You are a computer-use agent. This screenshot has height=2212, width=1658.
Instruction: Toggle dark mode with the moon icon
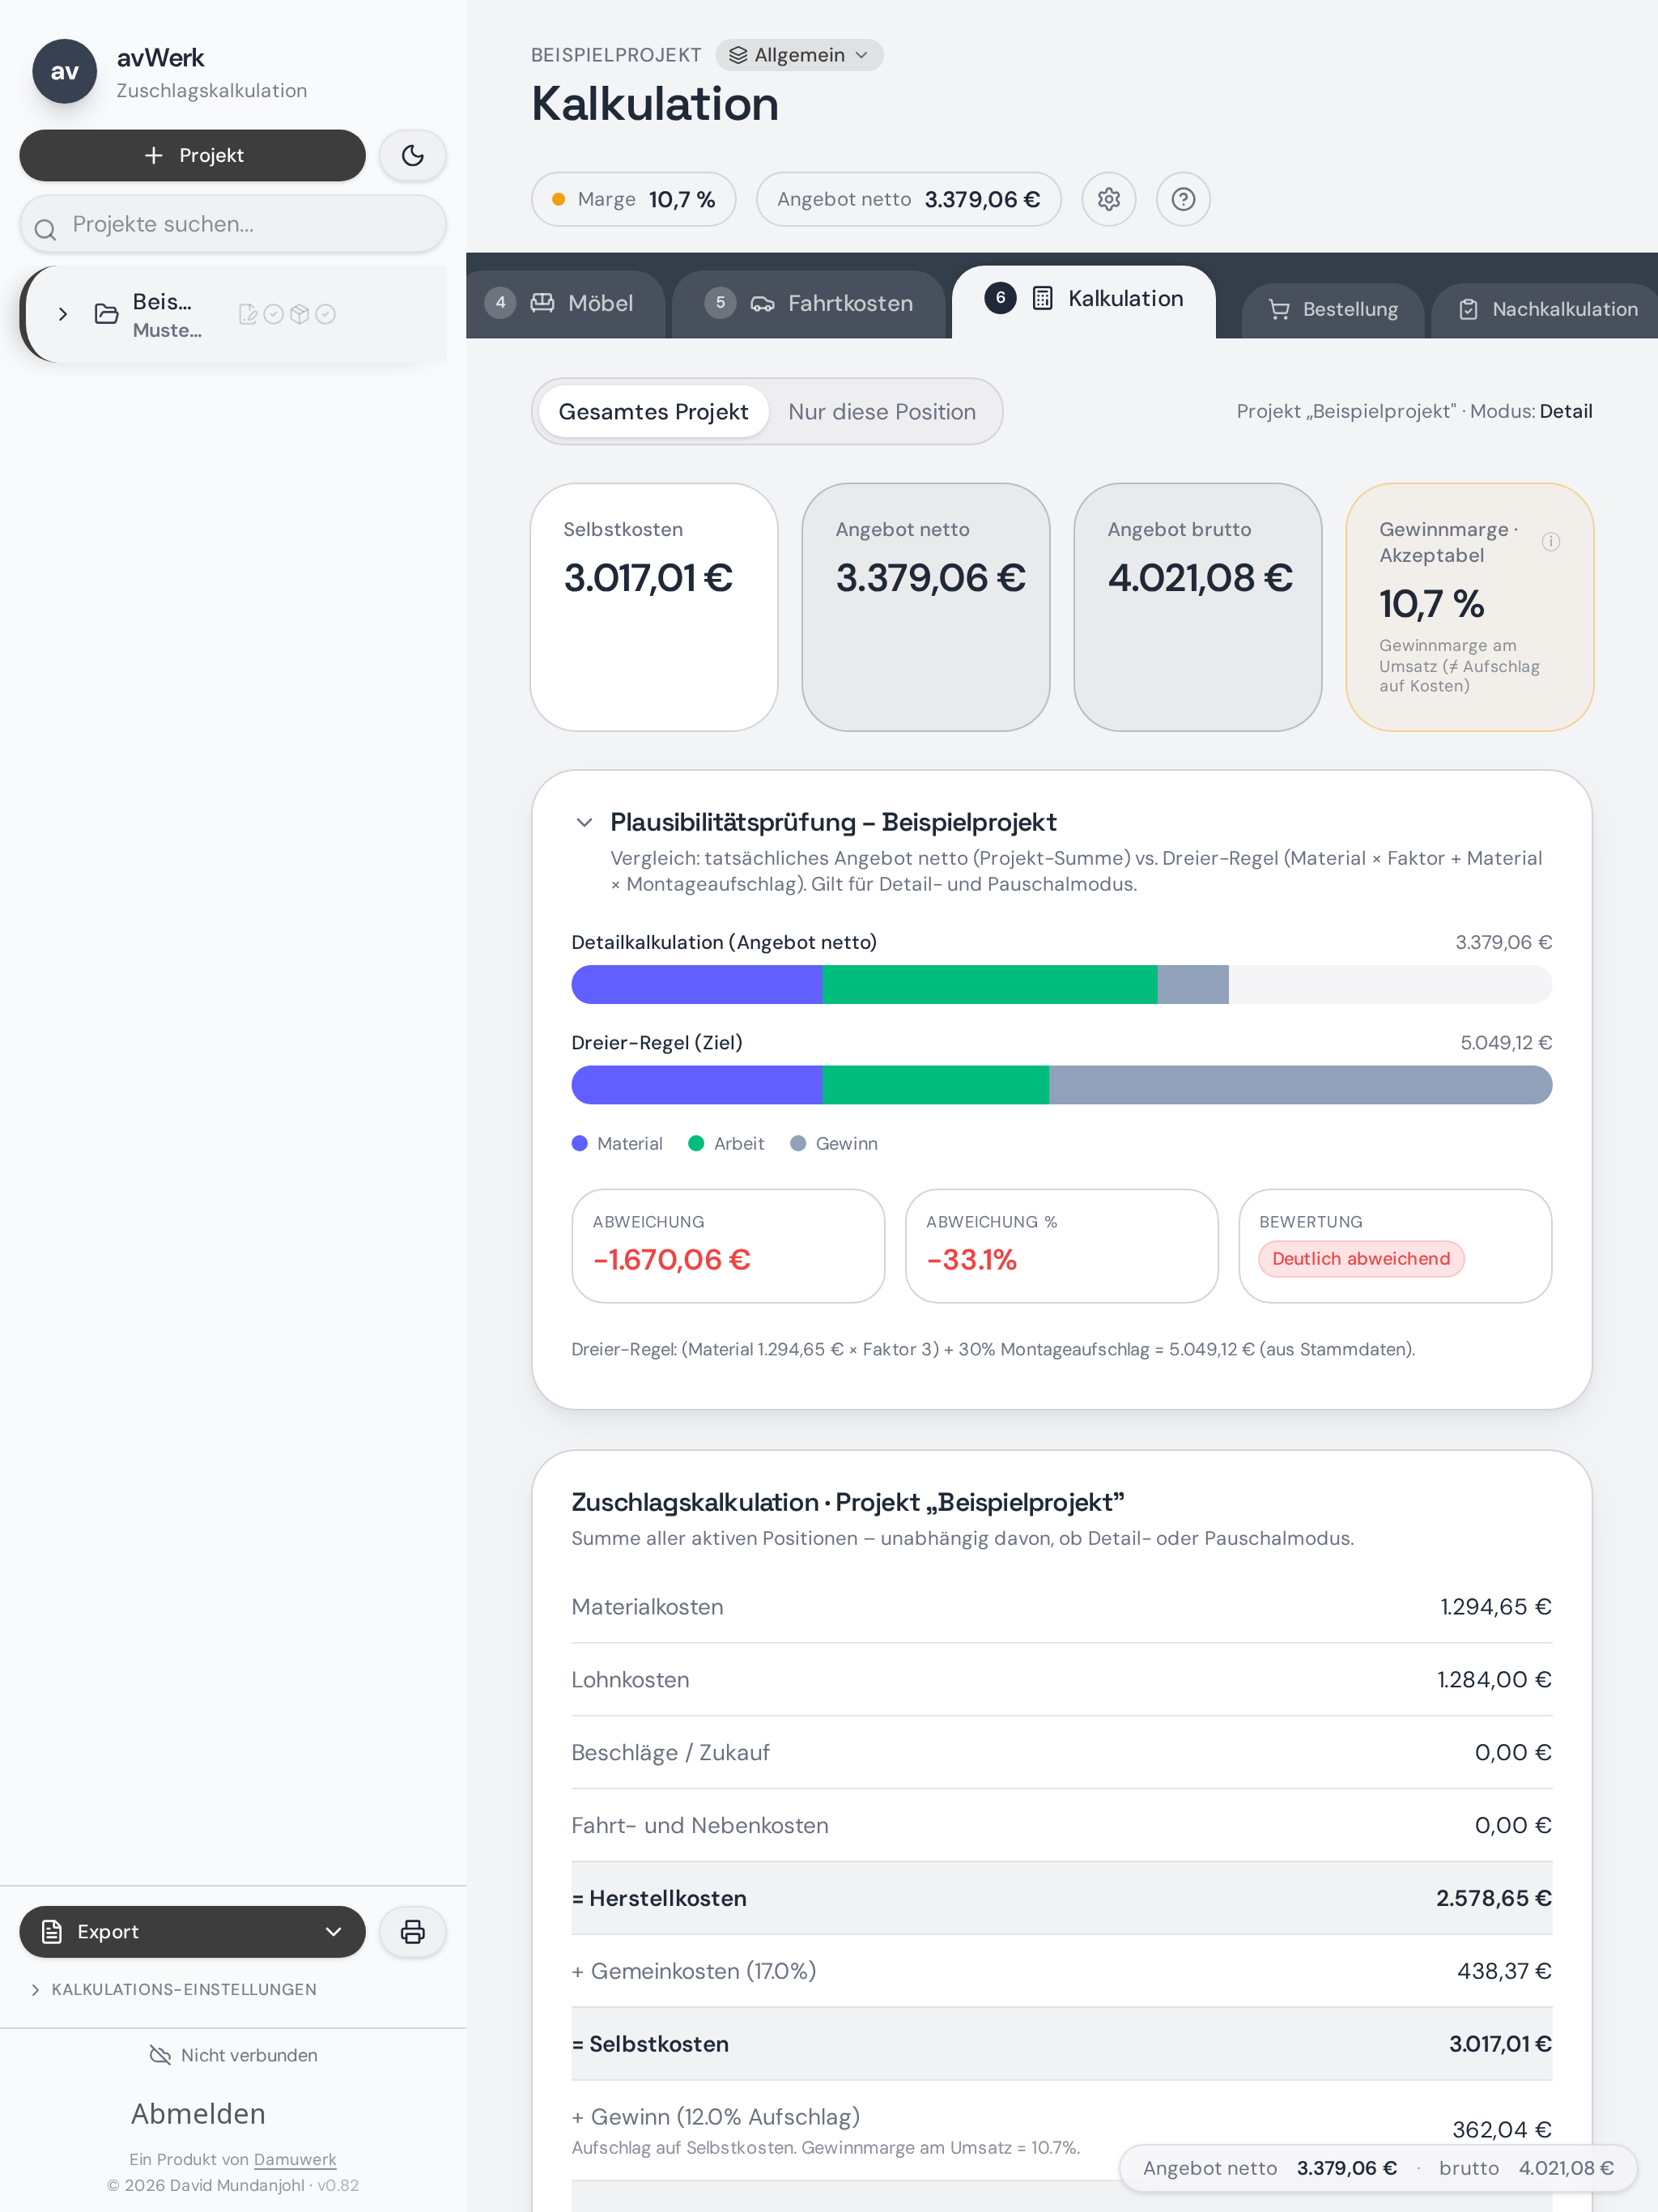(x=412, y=155)
